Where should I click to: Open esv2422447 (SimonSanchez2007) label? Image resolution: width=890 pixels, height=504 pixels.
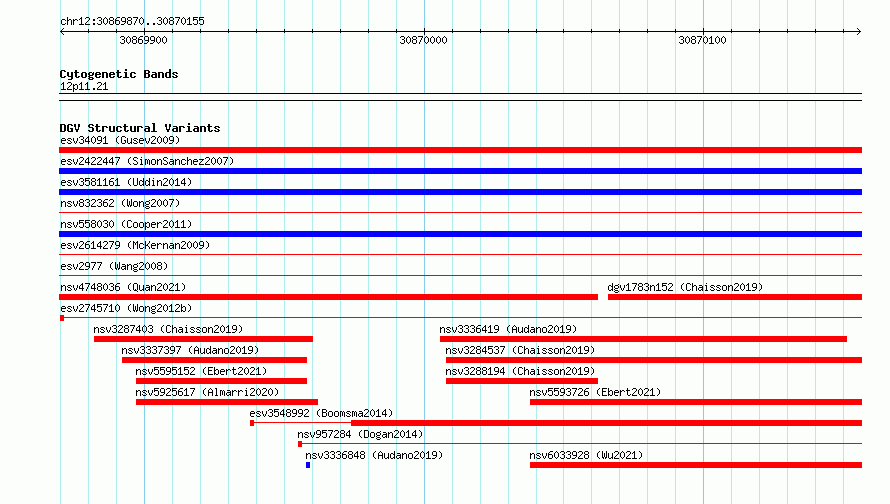147,161
